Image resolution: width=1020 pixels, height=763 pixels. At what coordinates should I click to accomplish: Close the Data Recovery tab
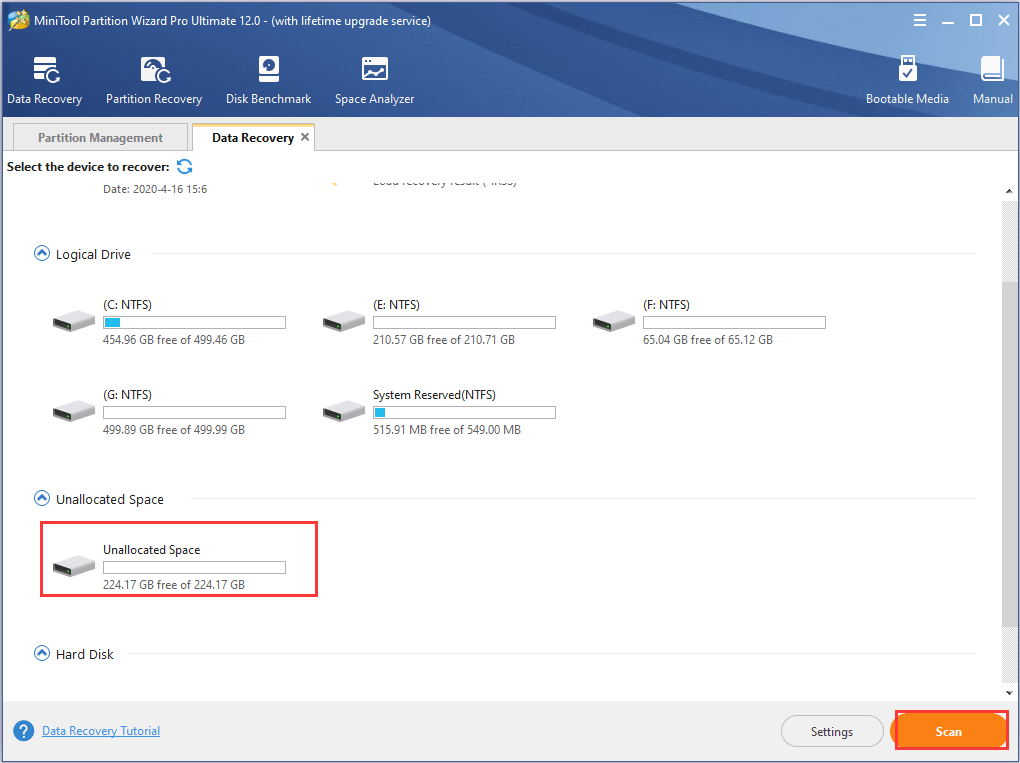(x=304, y=137)
